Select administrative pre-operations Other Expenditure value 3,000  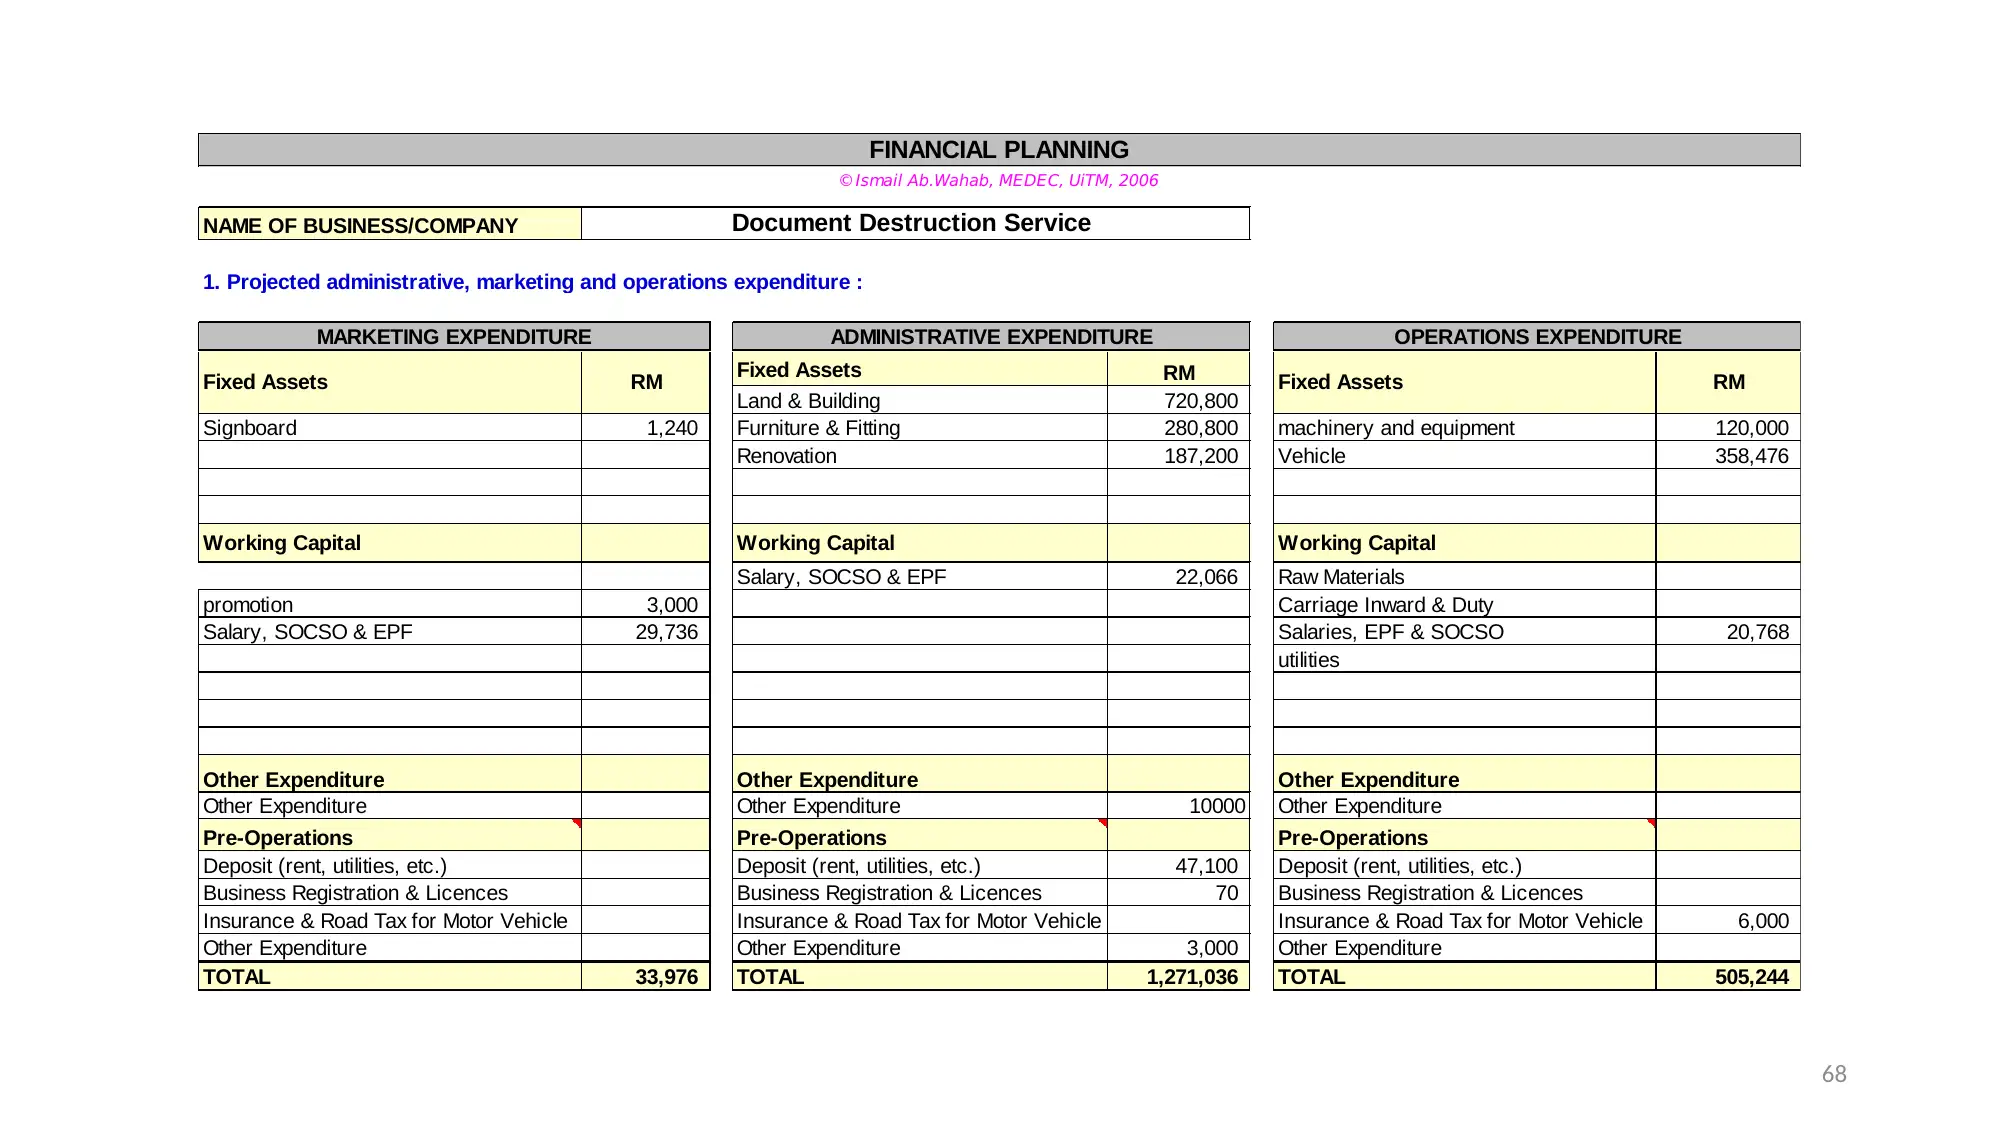(x=1212, y=948)
